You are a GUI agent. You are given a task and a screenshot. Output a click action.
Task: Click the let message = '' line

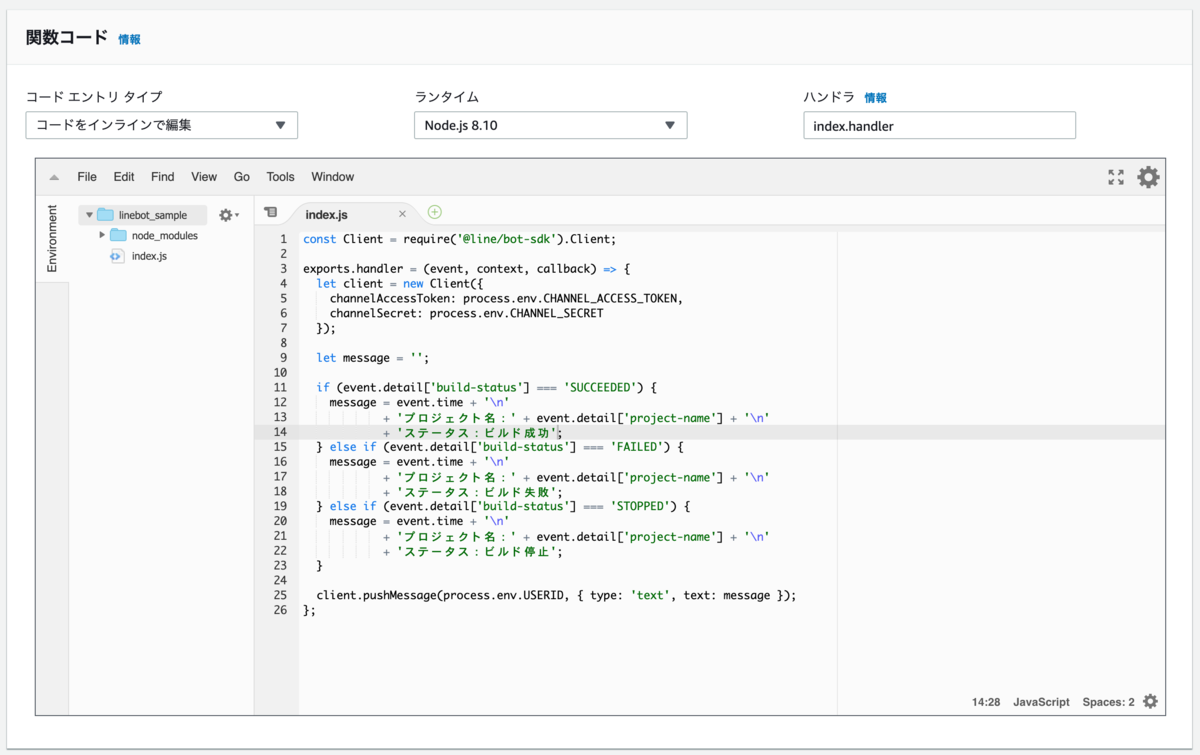pos(372,358)
